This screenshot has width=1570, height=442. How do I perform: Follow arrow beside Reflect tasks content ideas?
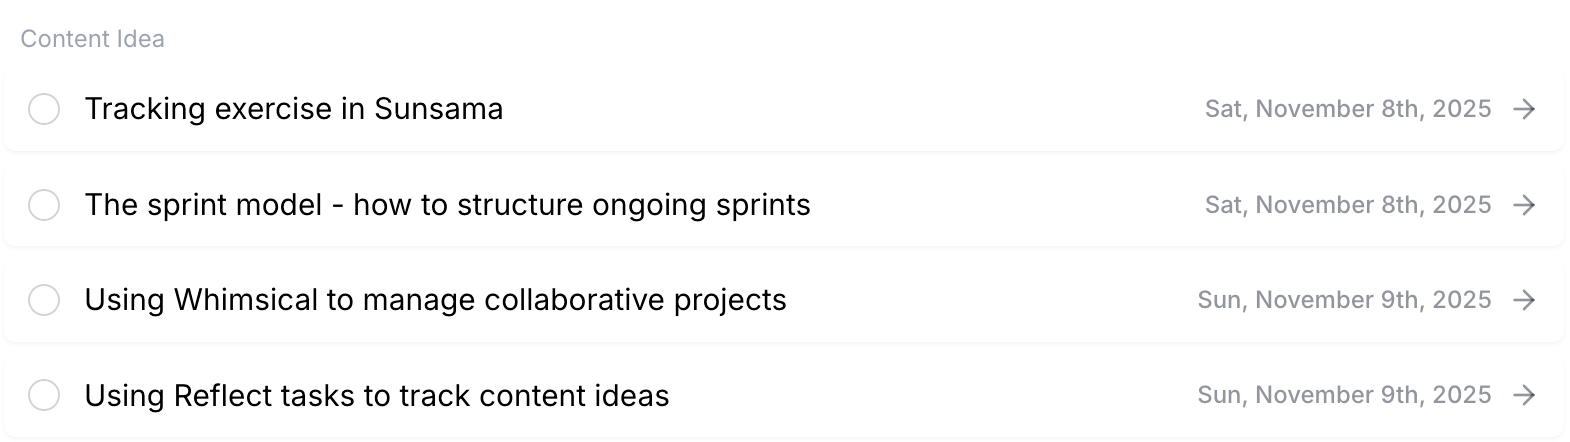pyautogui.click(x=1524, y=396)
